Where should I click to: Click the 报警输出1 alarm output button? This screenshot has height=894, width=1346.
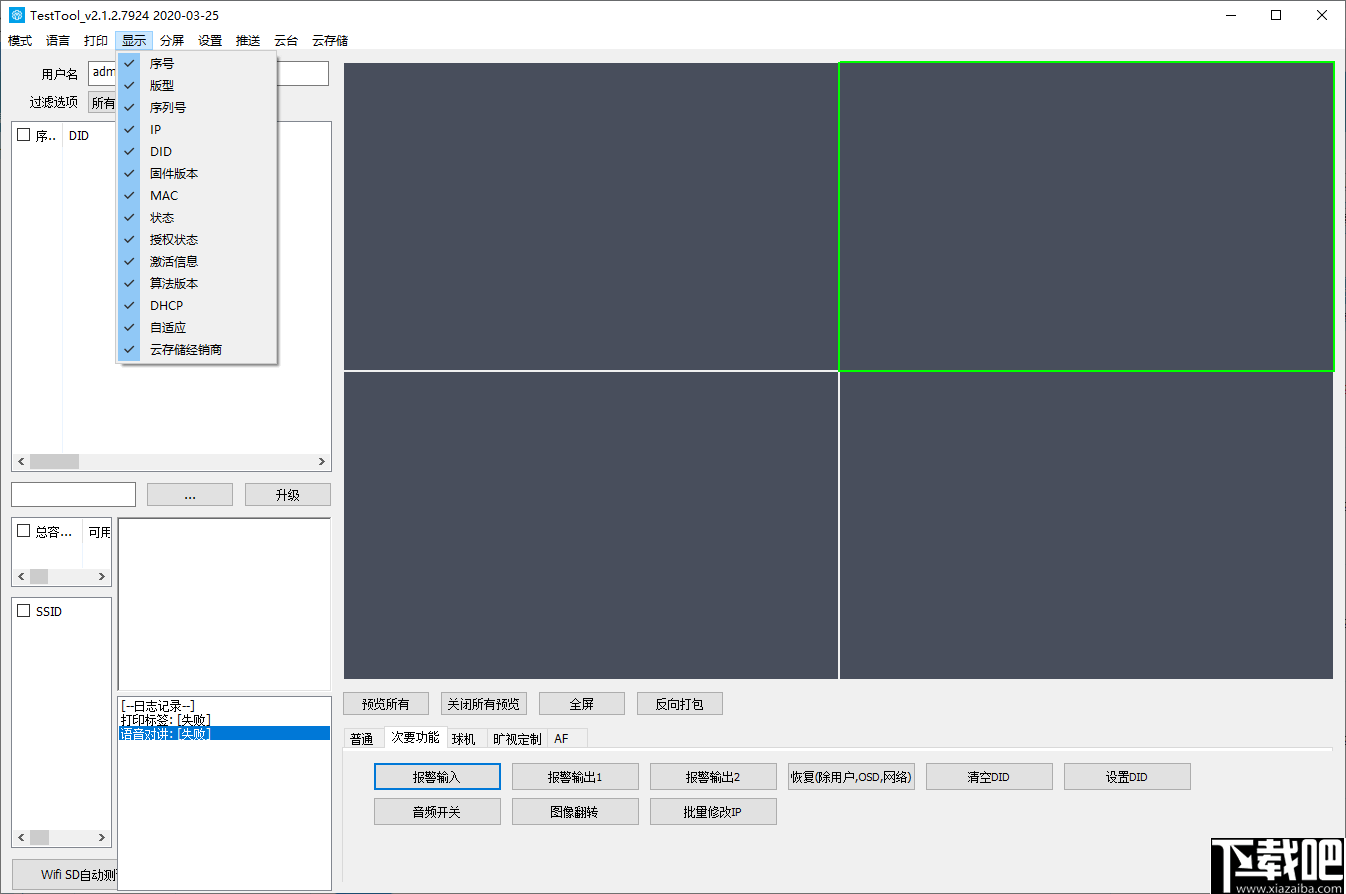(575, 776)
